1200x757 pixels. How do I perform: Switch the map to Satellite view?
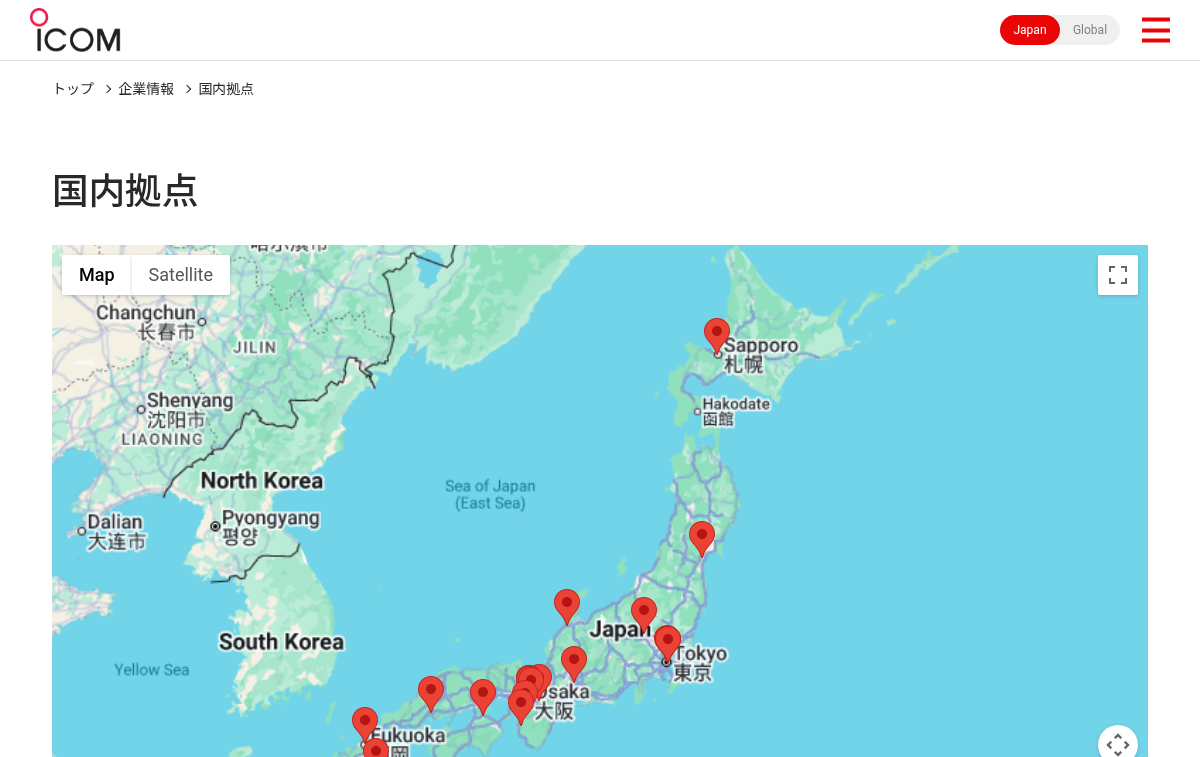click(181, 275)
